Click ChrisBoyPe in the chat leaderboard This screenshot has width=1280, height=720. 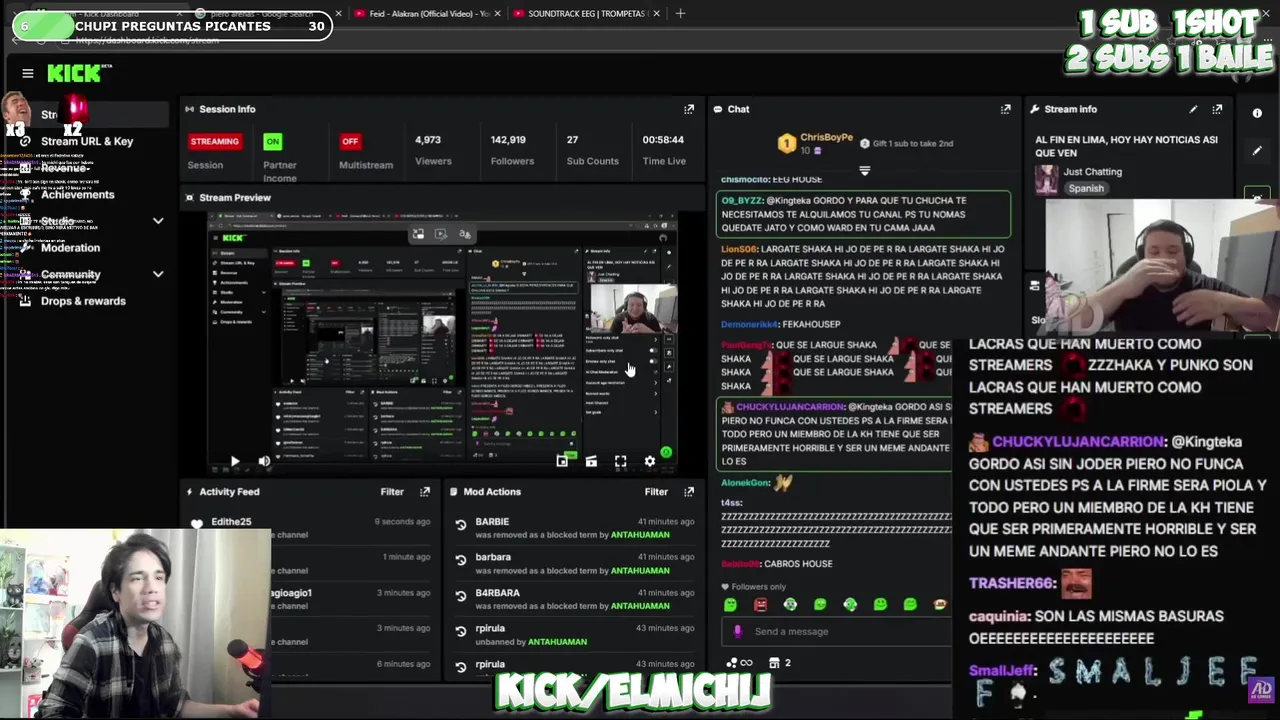[826, 137]
